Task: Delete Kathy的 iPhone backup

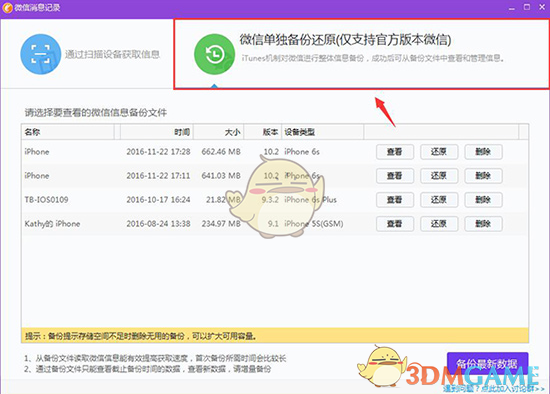Action: point(483,223)
